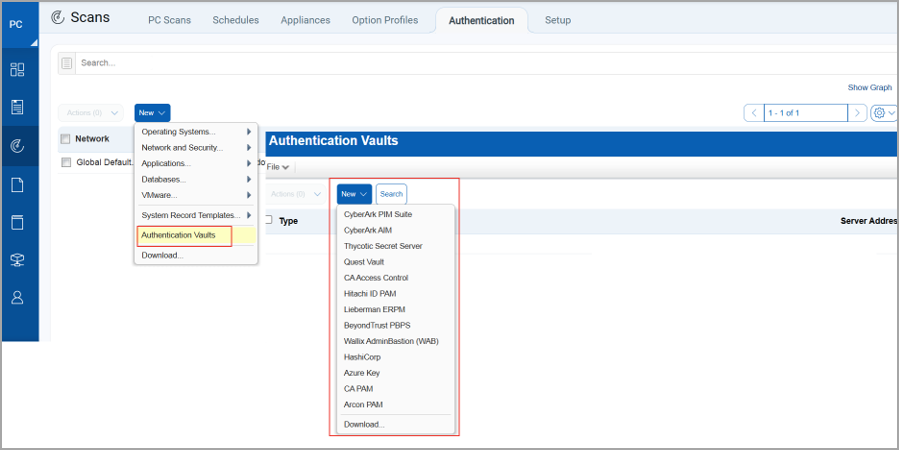Click the search filter list icon

[x=67, y=63]
